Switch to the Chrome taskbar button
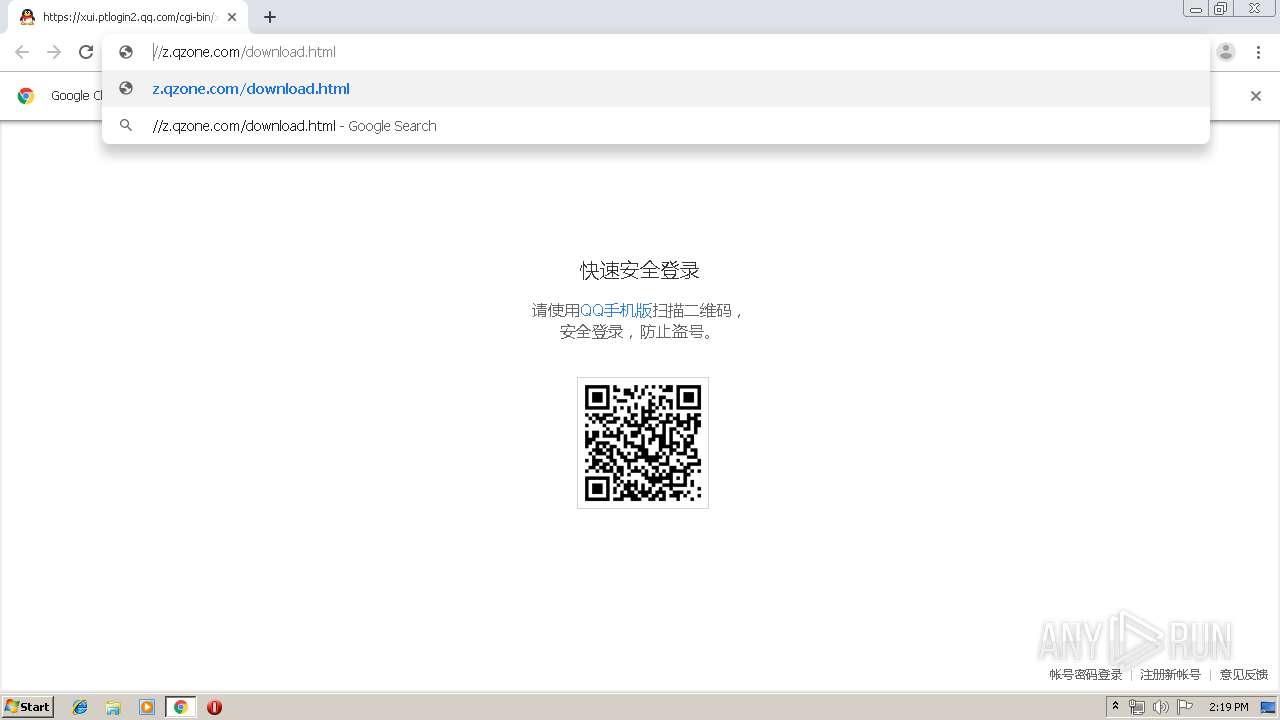The height and width of the screenshot is (720, 1280). pos(180,707)
